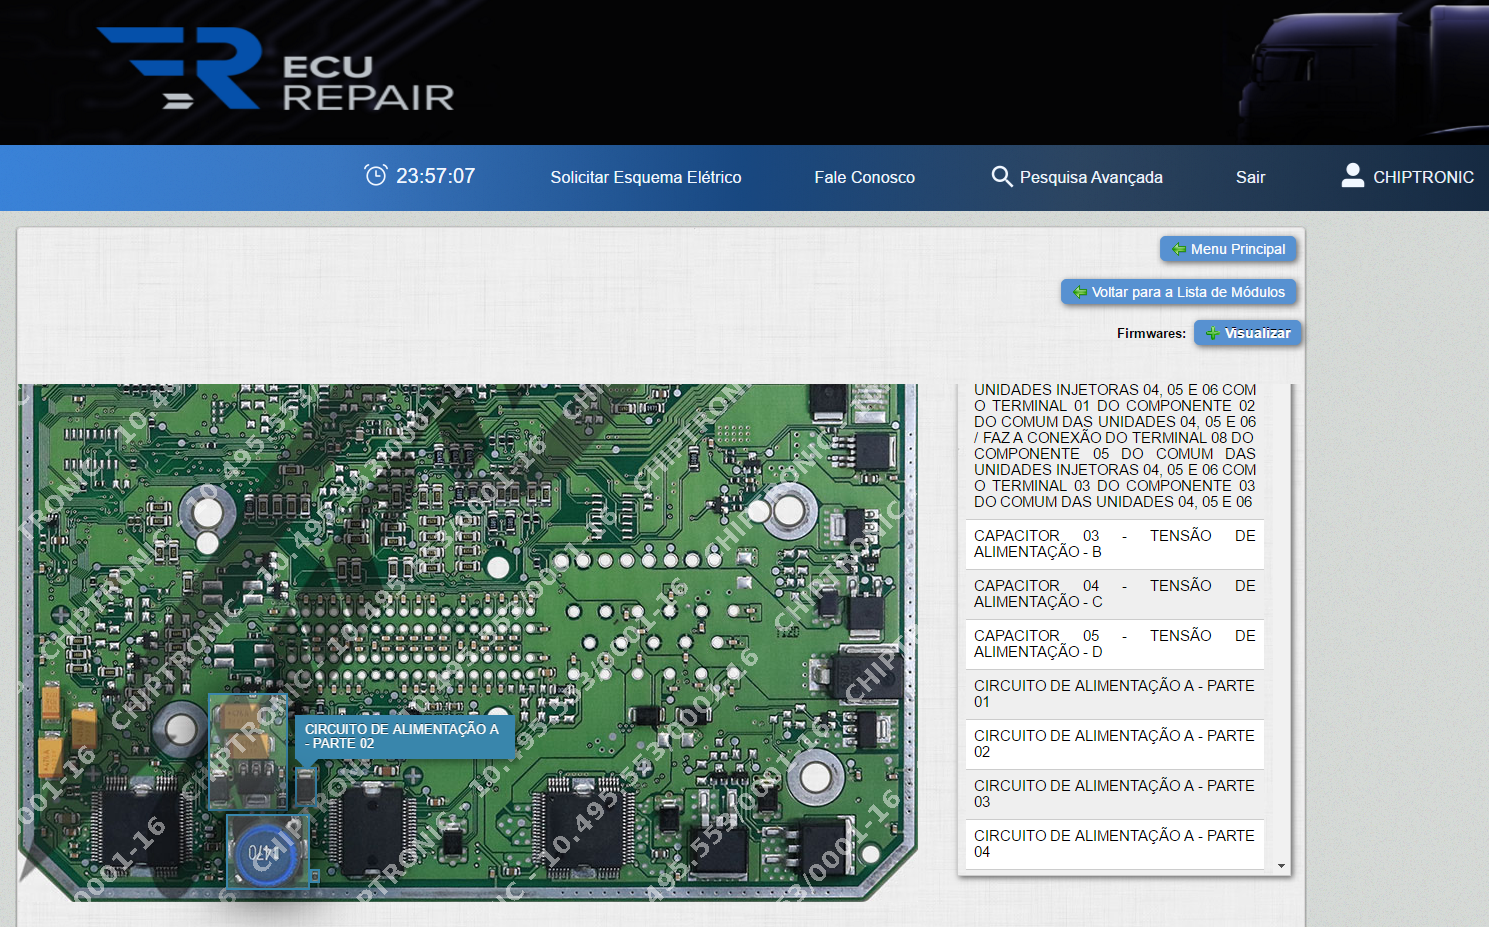1489x927 pixels.
Task: Click the 23:57:07 time display
Action: pos(436,176)
